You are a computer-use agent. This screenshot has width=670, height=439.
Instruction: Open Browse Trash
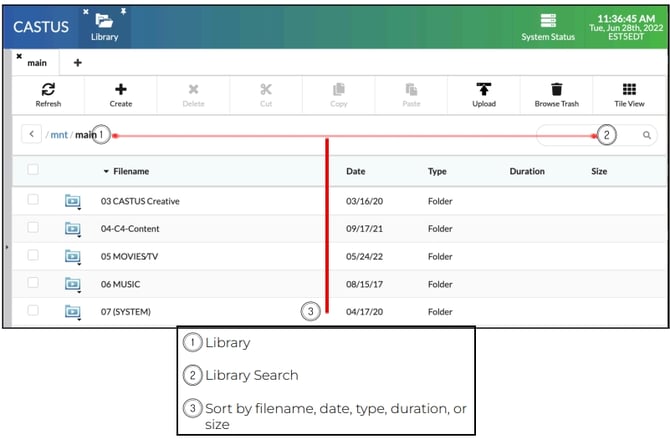pyautogui.click(x=557, y=90)
